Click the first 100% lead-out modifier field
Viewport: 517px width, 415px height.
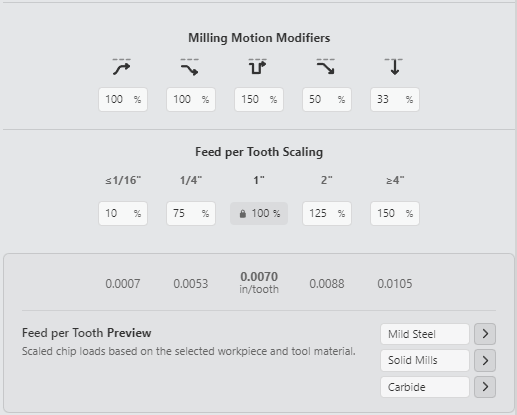click(123, 99)
